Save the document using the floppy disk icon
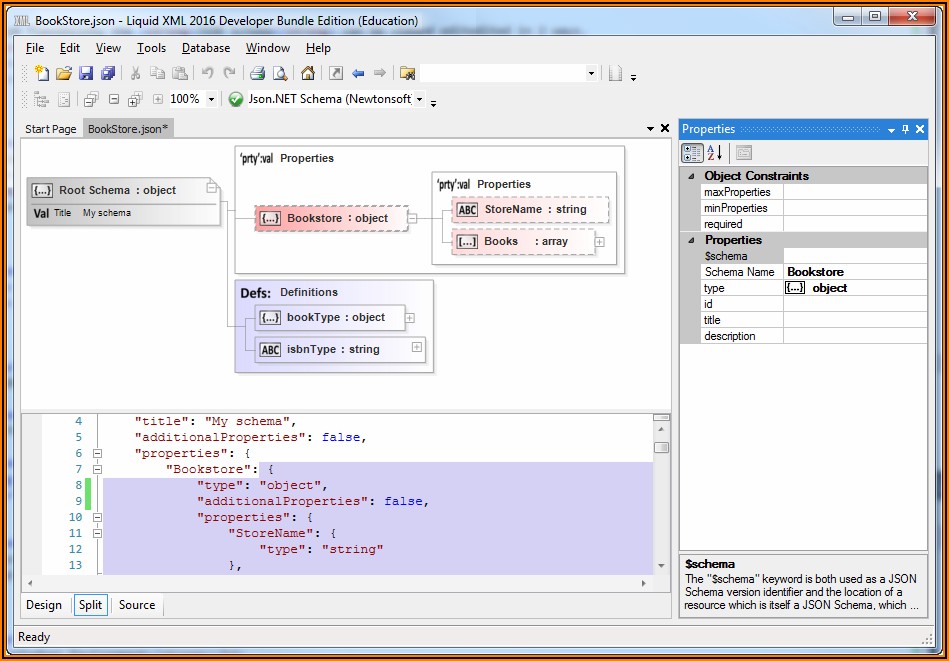The image size is (949, 661). 85,73
